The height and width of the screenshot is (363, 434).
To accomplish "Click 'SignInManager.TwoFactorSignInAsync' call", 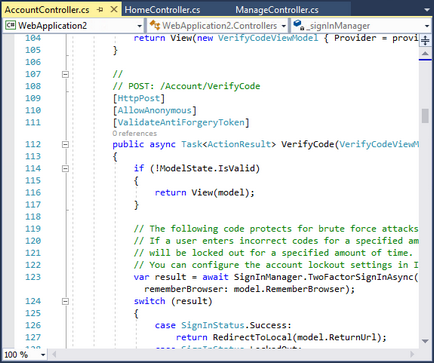I will point(323,277).
